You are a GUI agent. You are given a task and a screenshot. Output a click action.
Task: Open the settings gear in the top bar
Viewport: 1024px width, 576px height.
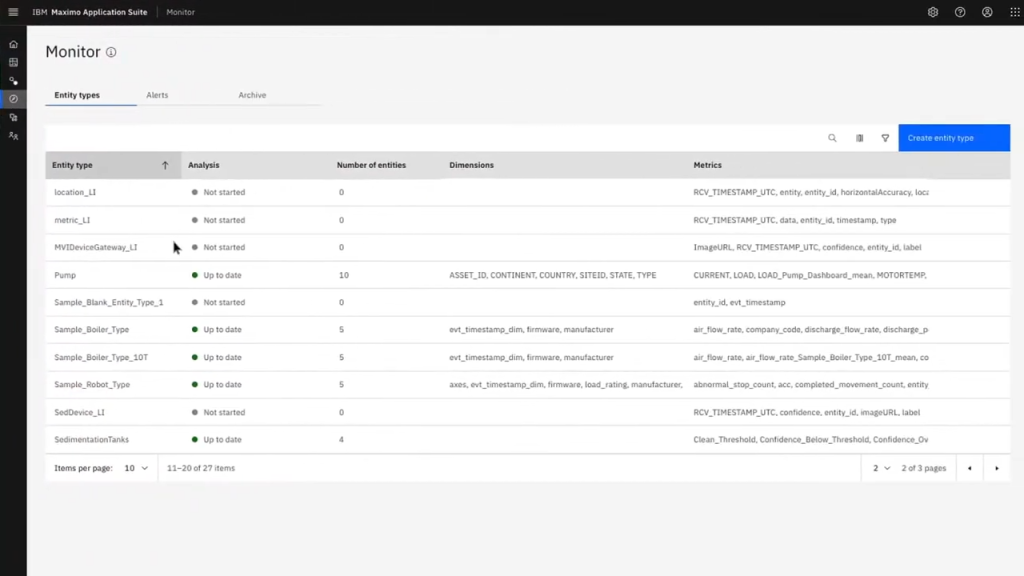pyautogui.click(x=932, y=12)
